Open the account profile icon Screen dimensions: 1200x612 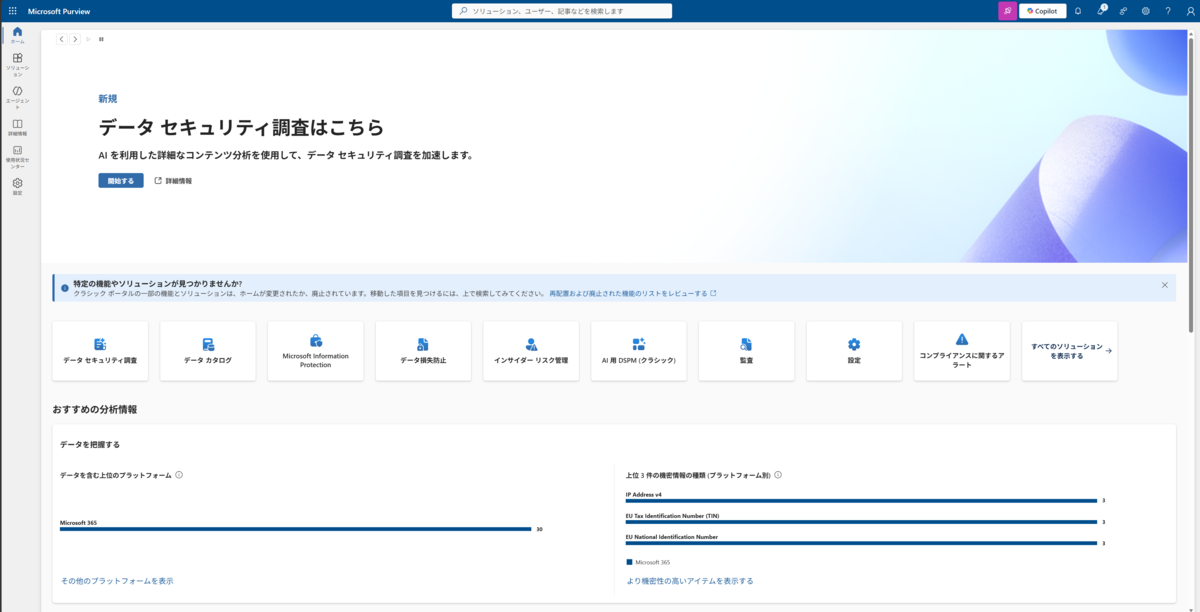pyautogui.click(x=1189, y=11)
